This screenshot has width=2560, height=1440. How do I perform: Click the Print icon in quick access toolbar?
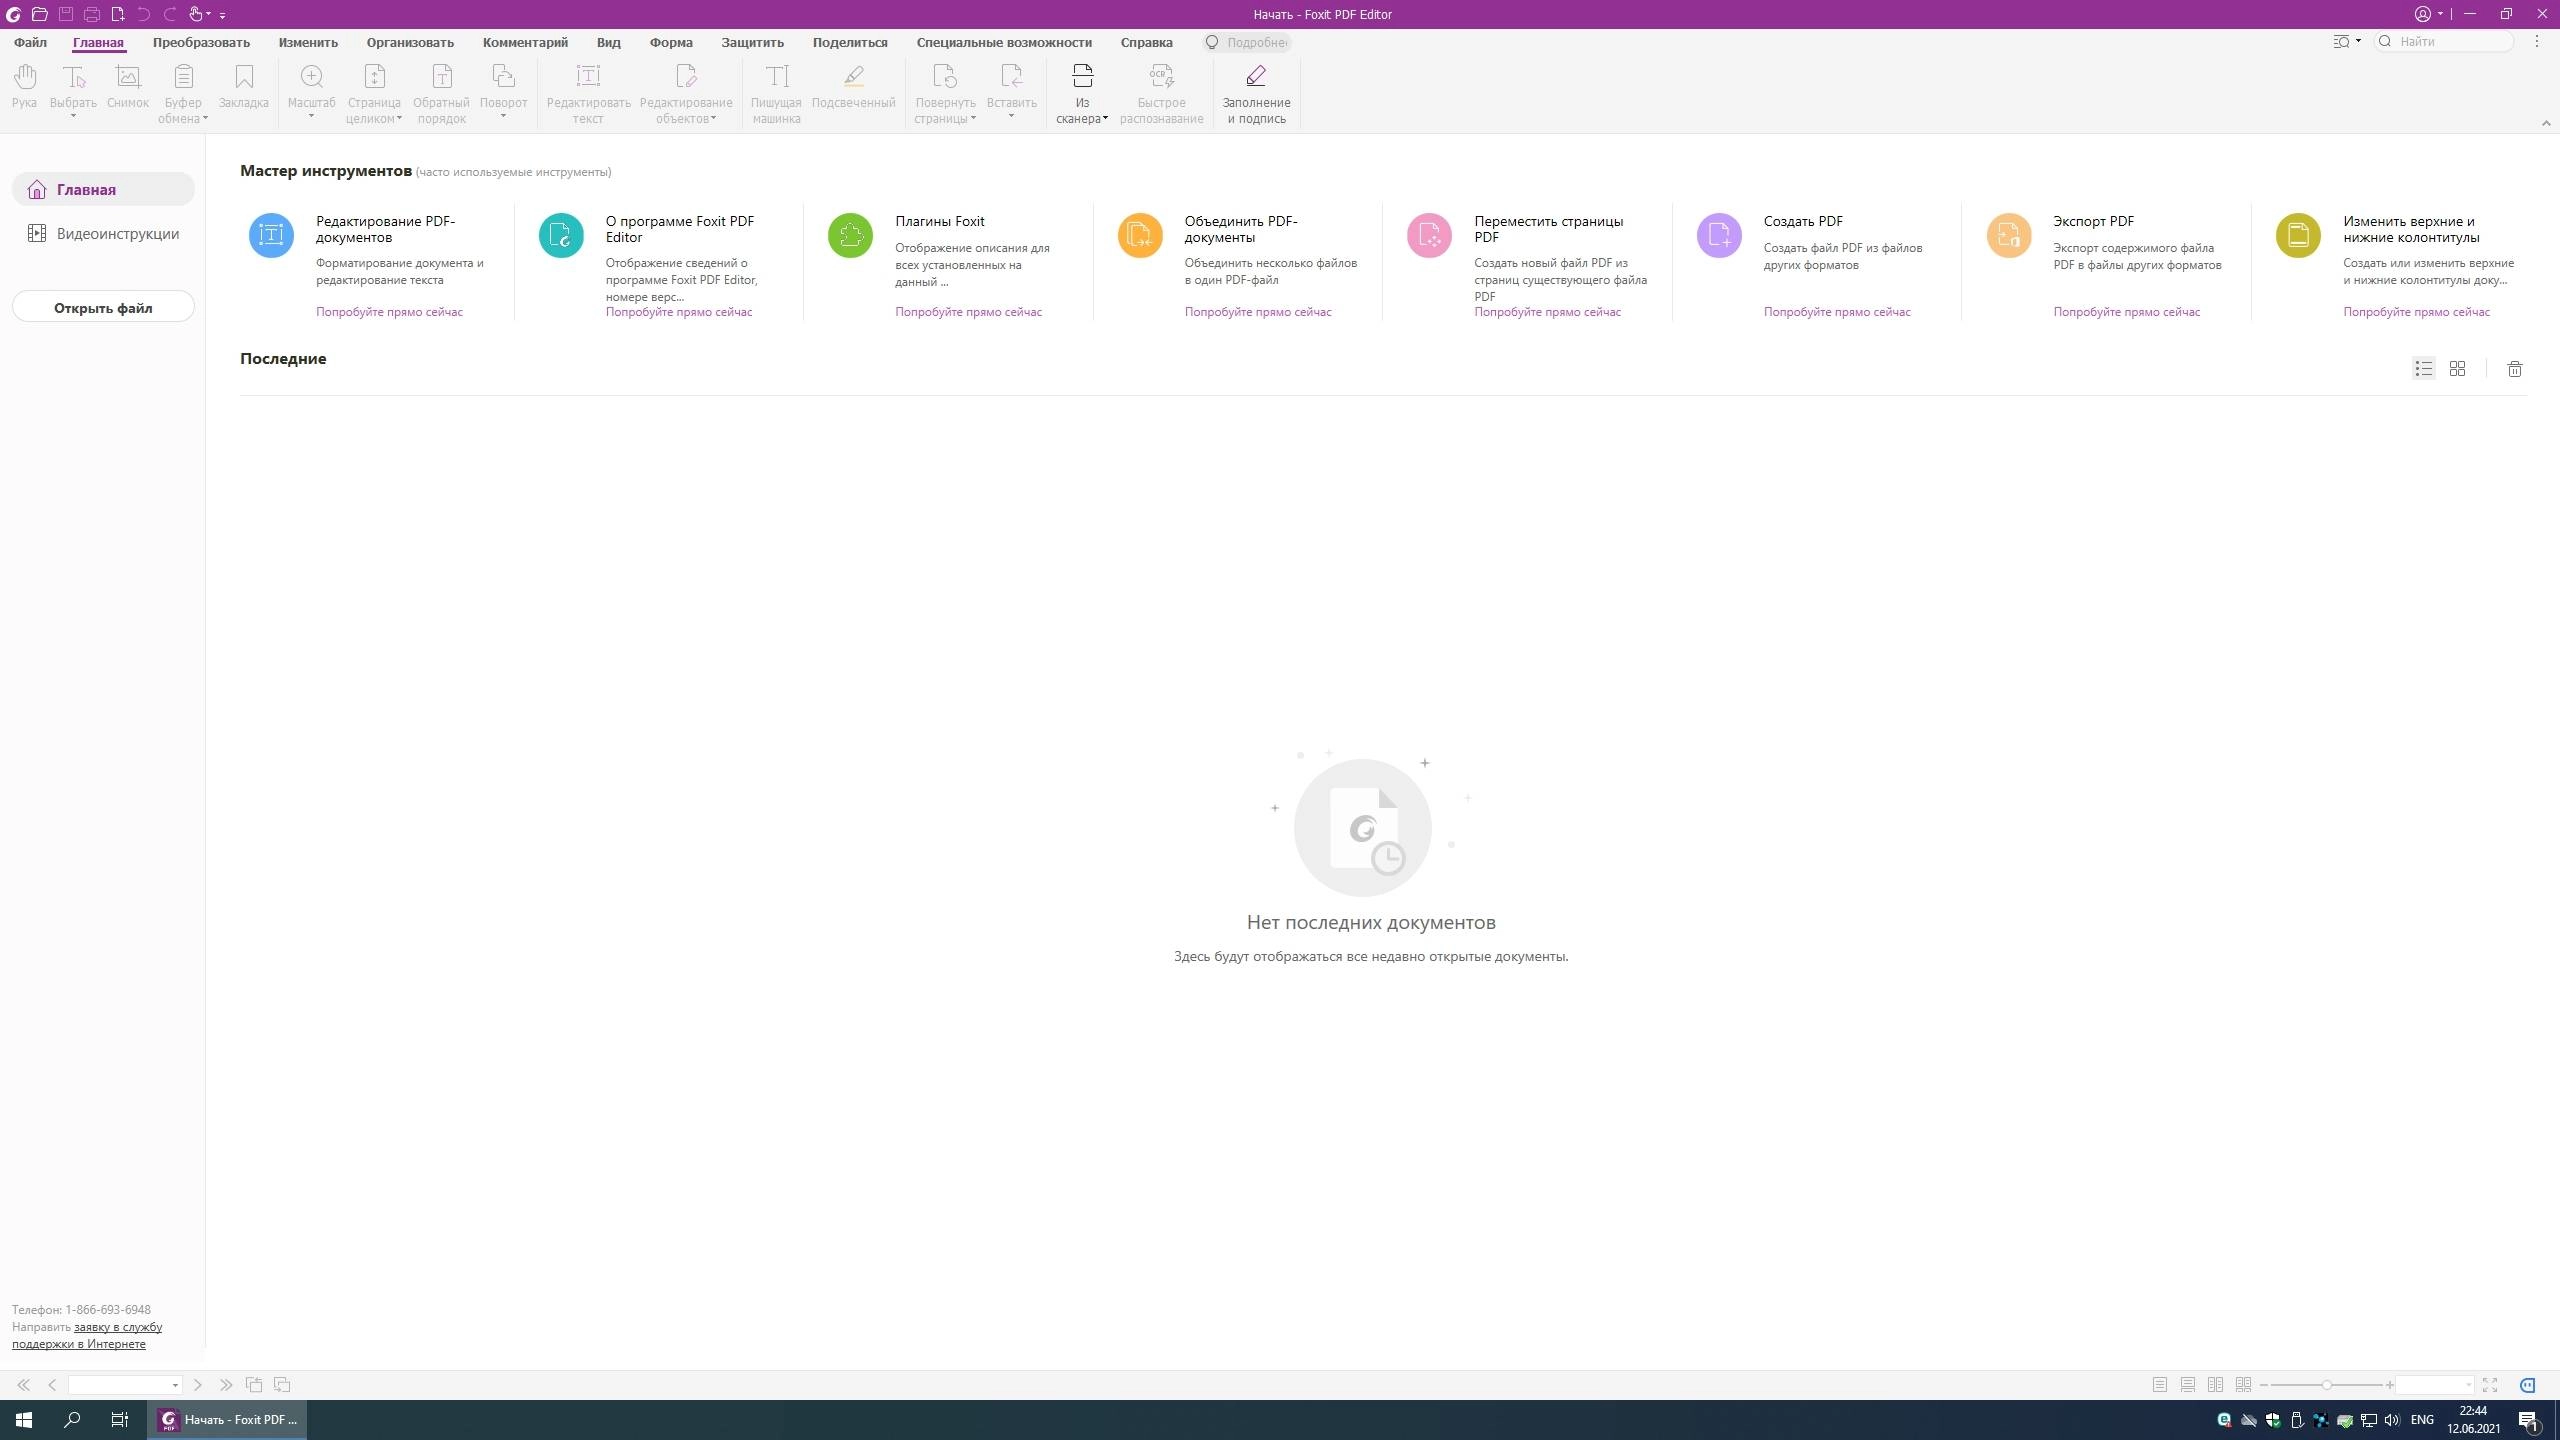[92, 14]
